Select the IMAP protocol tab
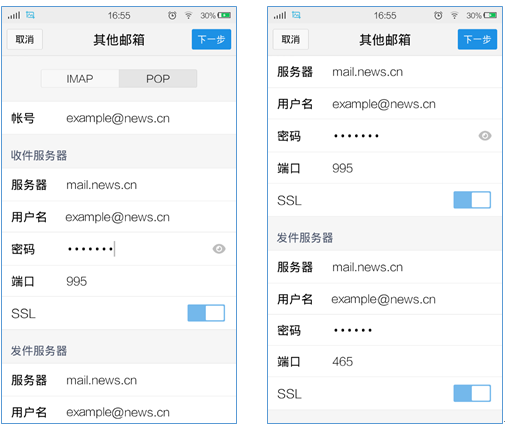This screenshot has width=505, height=428. pos(80,79)
